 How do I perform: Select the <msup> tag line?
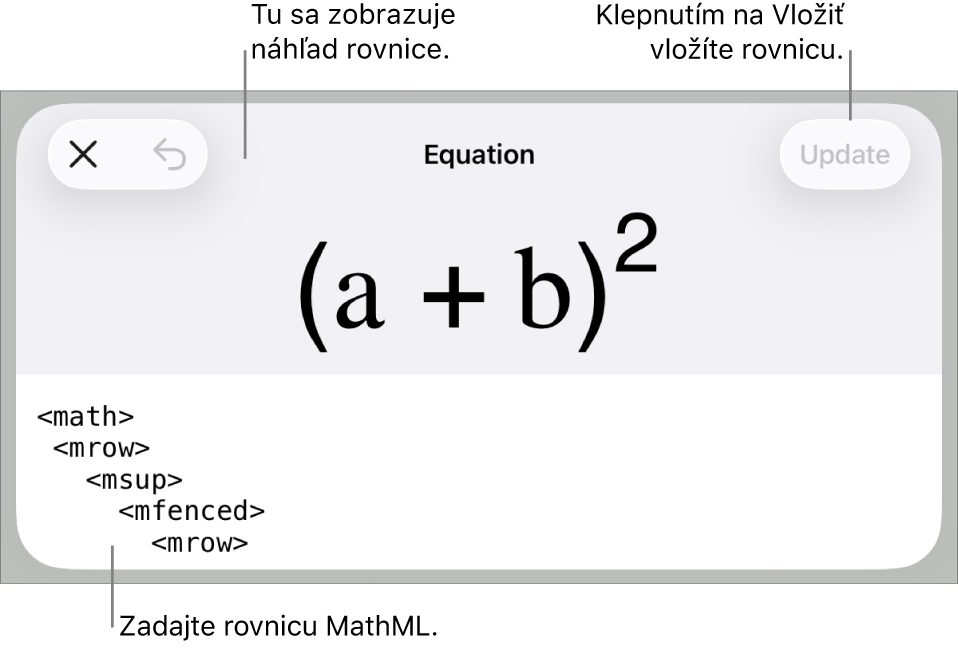[134, 480]
